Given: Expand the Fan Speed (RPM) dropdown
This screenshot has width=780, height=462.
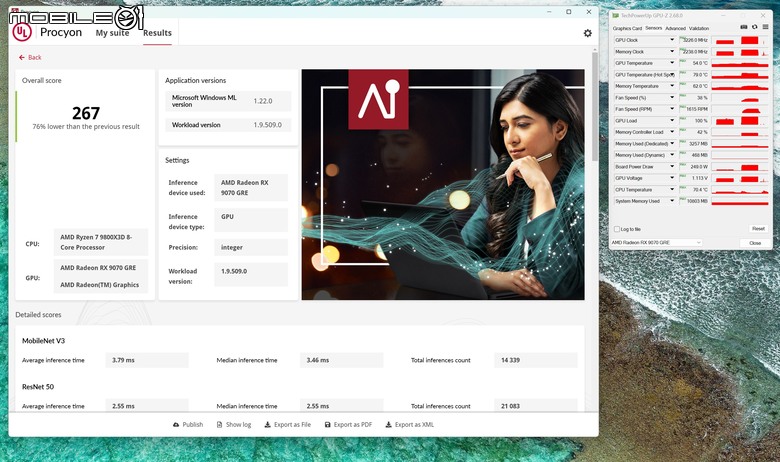Looking at the screenshot, I should [x=672, y=109].
